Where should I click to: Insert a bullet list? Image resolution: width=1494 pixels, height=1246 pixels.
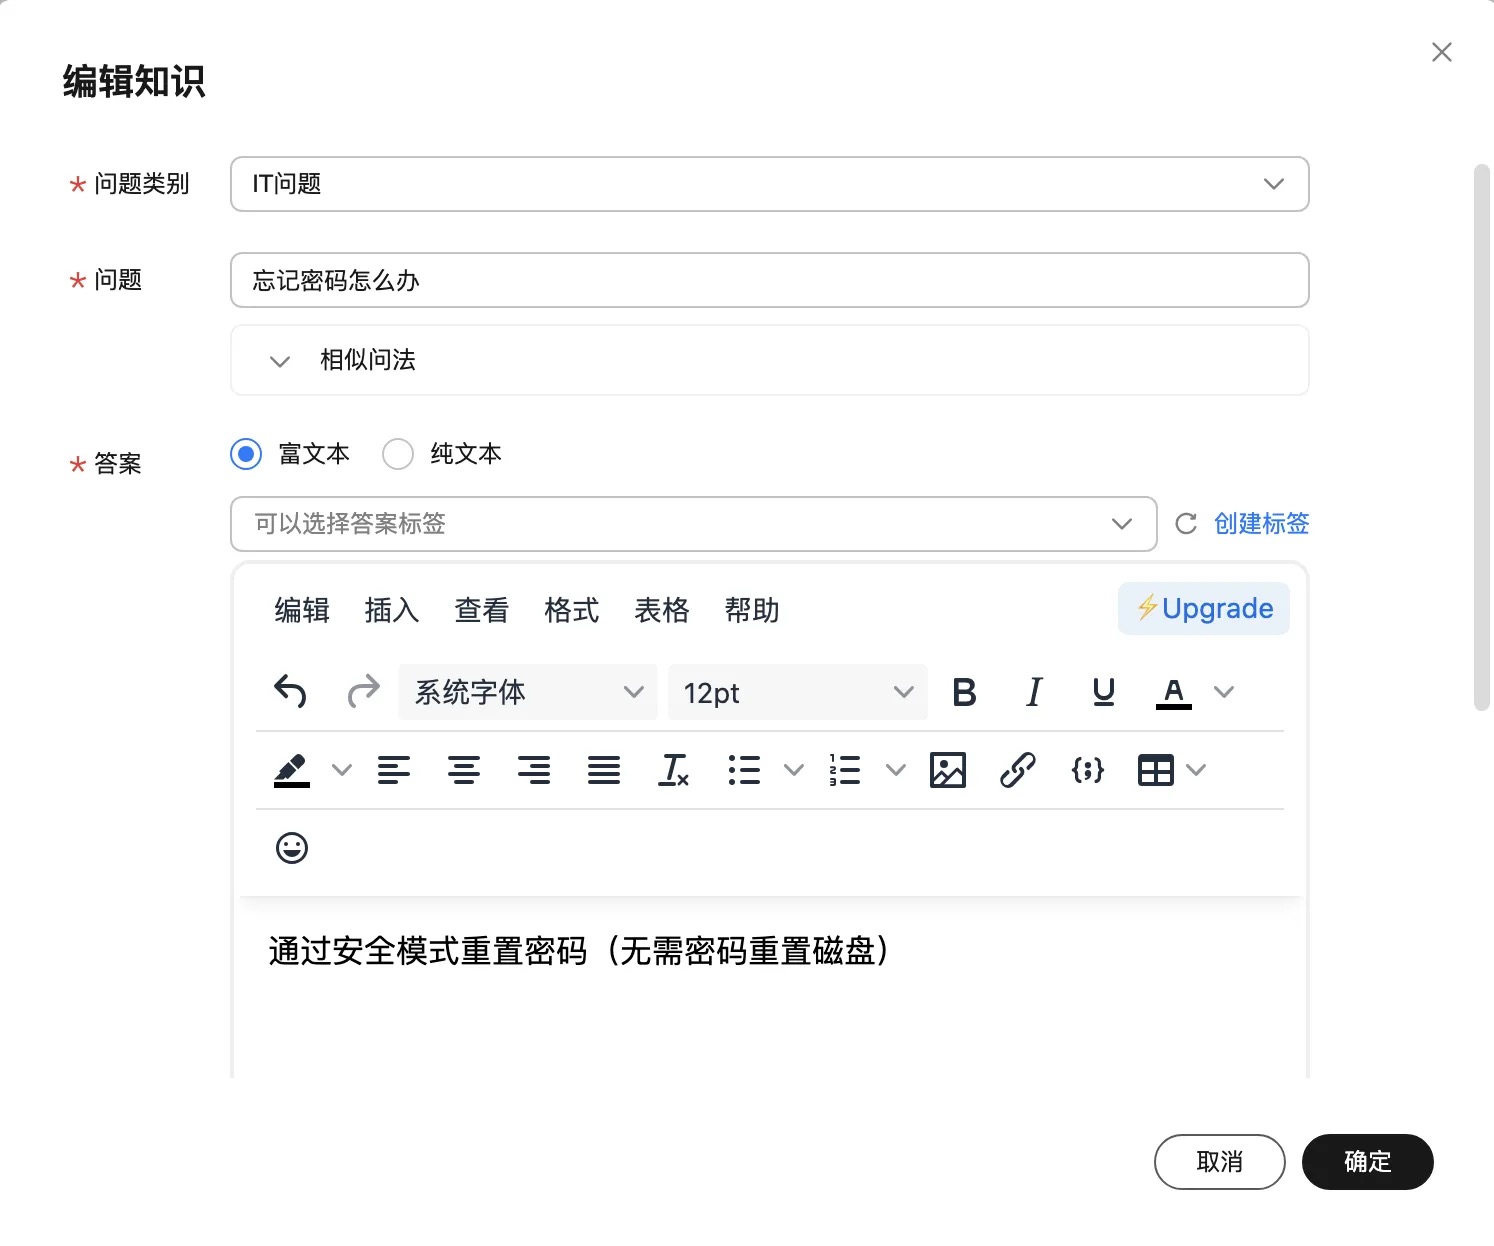click(x=744, y=770)
